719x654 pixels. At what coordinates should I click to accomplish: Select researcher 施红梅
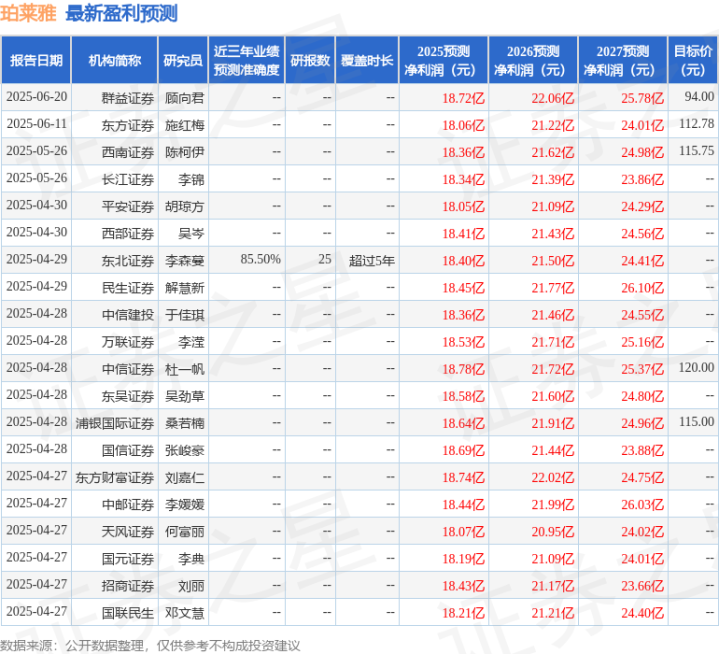(184, 125)
